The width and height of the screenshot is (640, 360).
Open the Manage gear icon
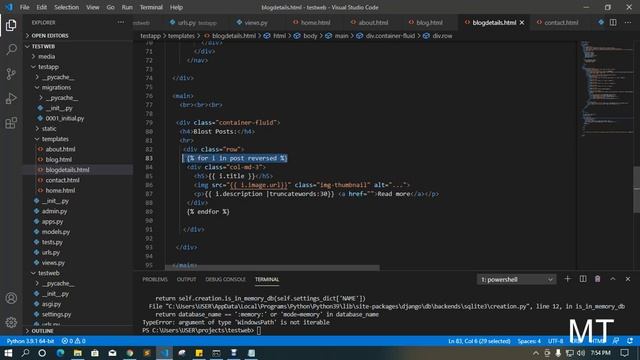[x=11, y=322]
